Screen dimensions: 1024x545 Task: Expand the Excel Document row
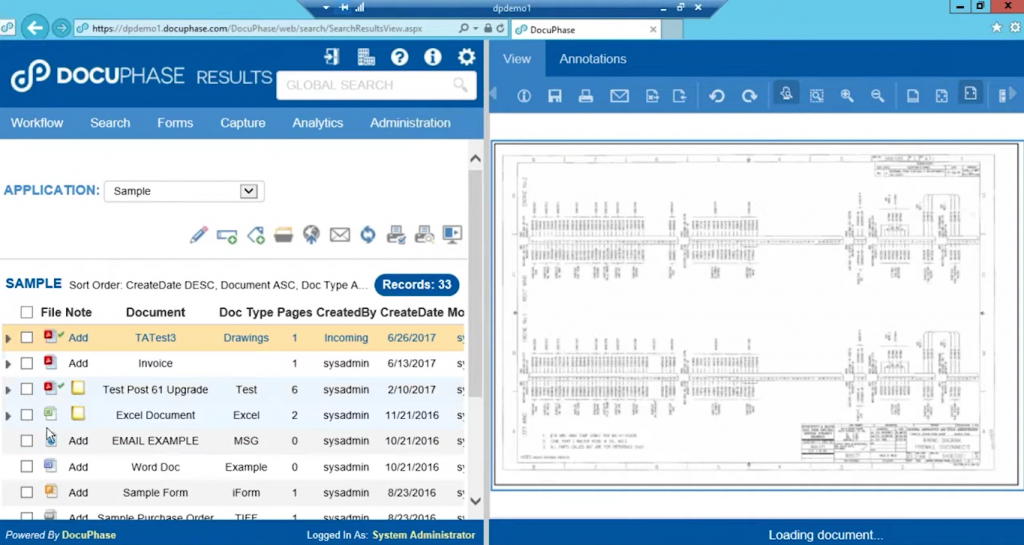pos(9,415)
